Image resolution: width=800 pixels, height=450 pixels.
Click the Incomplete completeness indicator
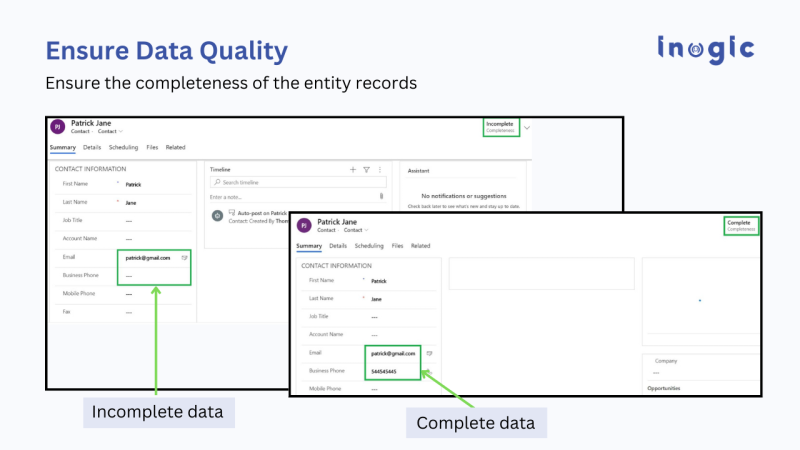pyautogui.click(x=500, y=127)
